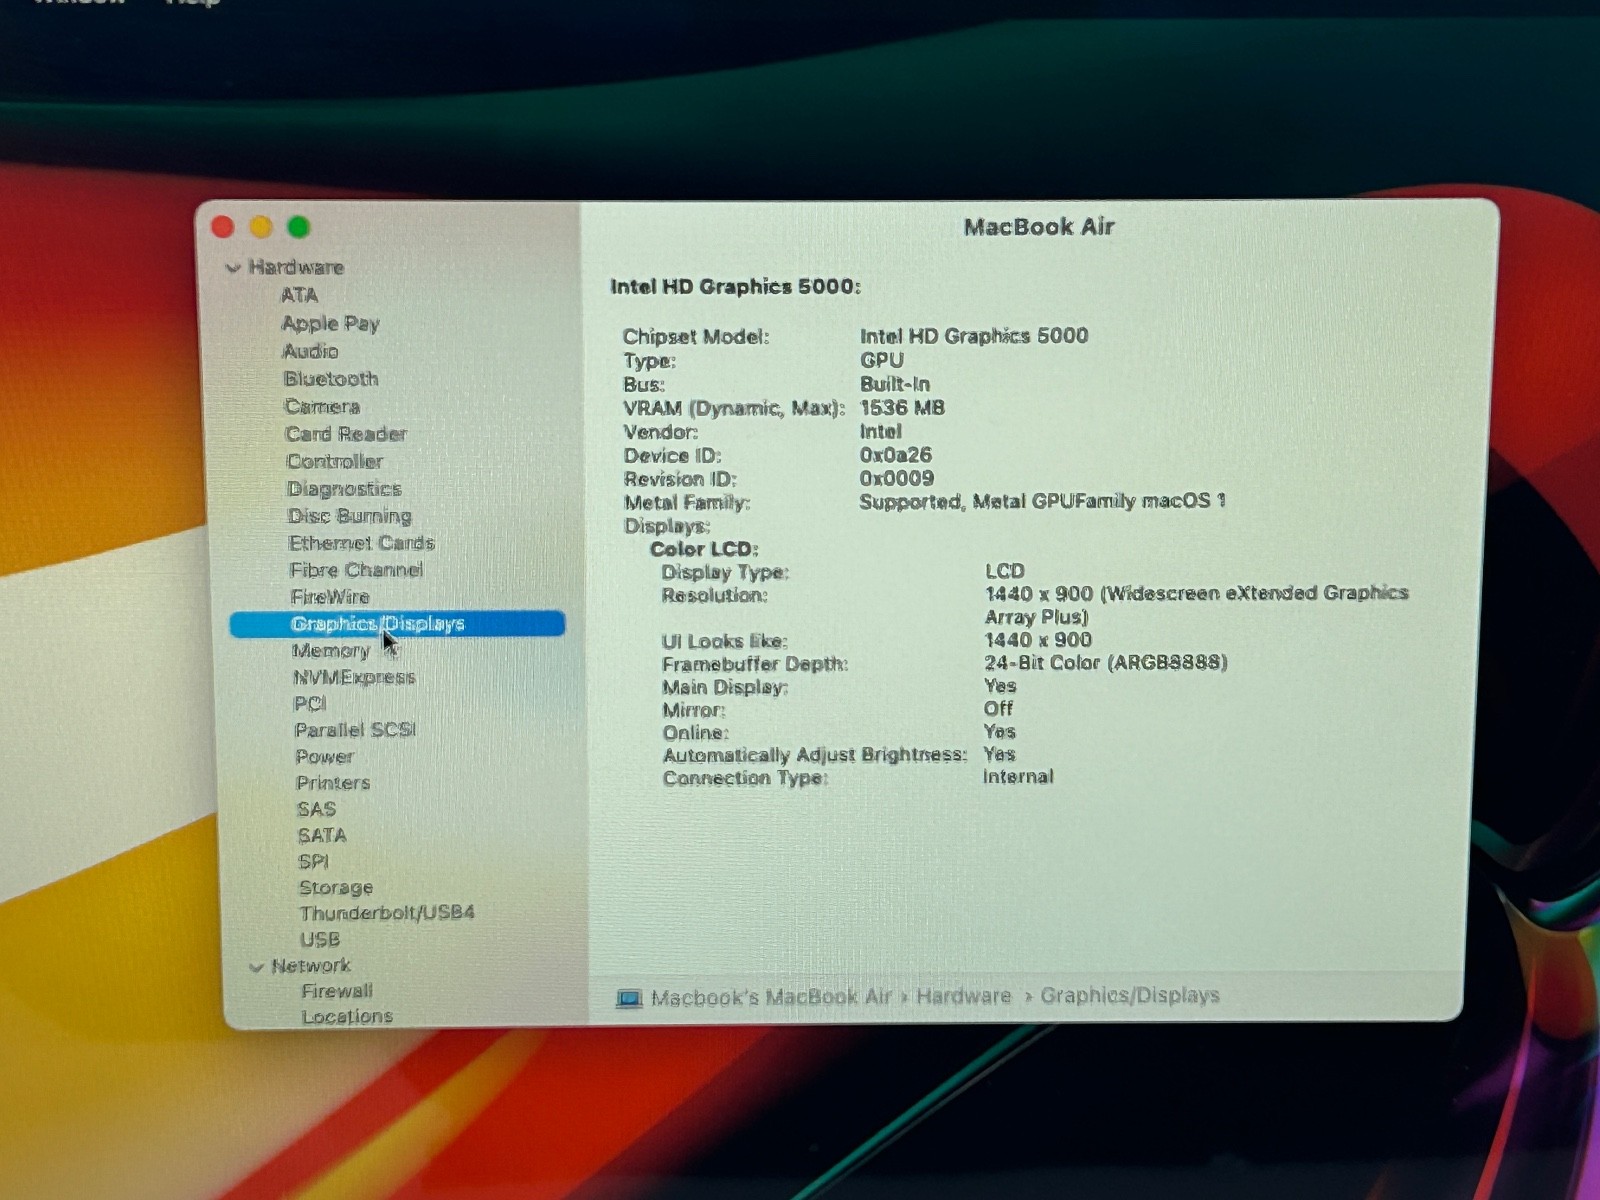Click Macbook's MacBook Air in path bar
The width and height of the screenshot is (1600, 1200).
770,997
